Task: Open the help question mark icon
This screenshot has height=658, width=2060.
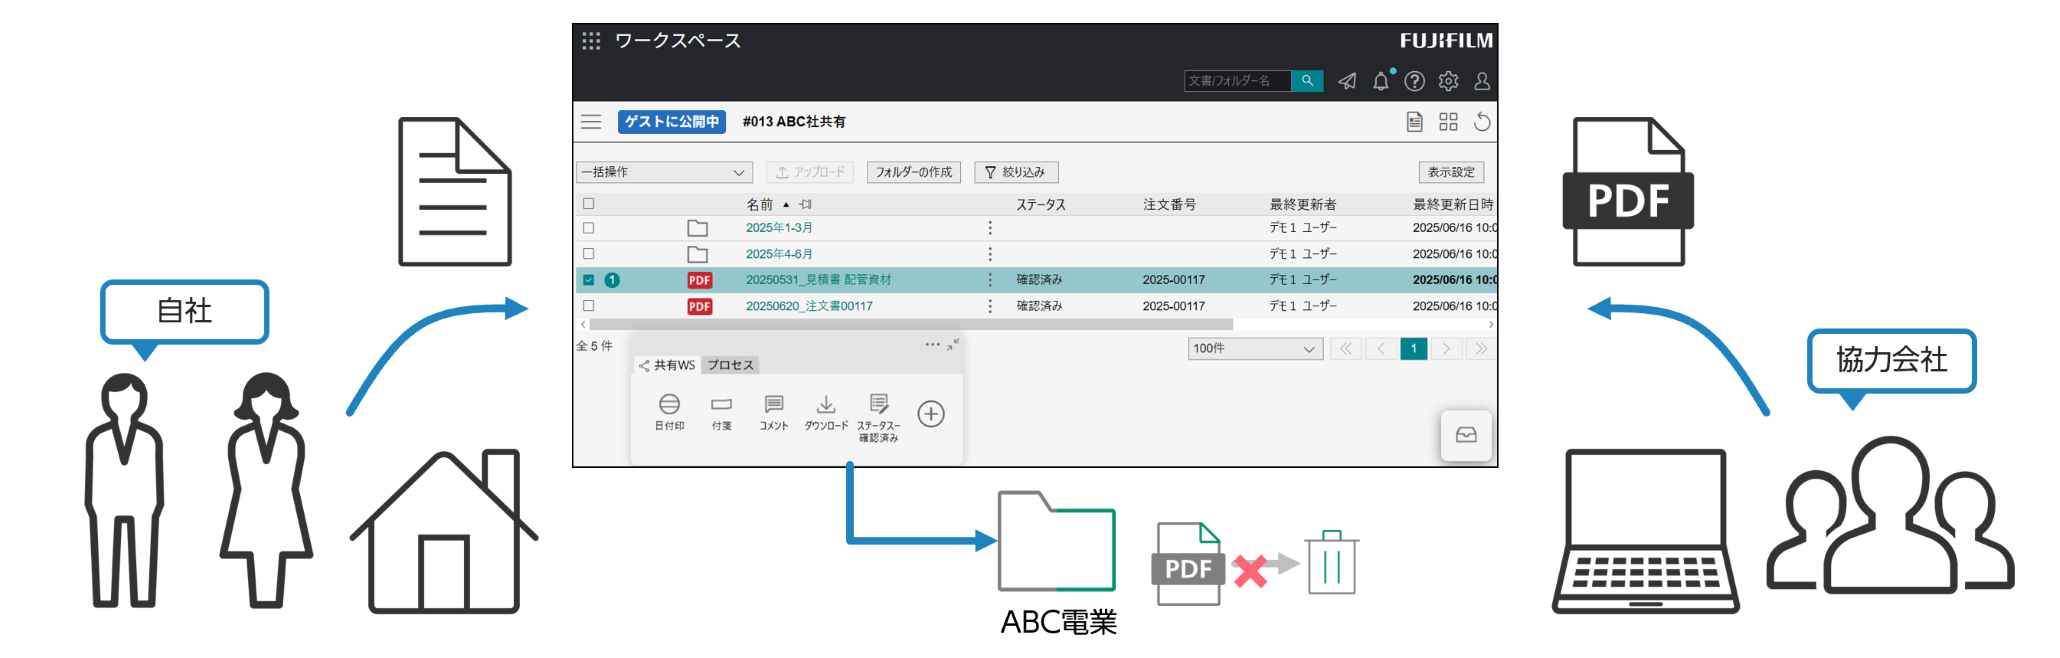Action: coord(1414,81)
